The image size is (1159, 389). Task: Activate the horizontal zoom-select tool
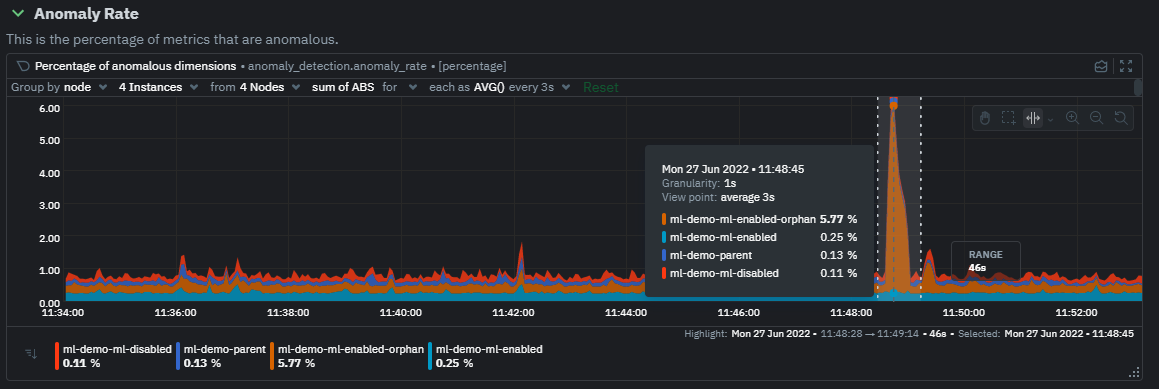click(1033, 118)
